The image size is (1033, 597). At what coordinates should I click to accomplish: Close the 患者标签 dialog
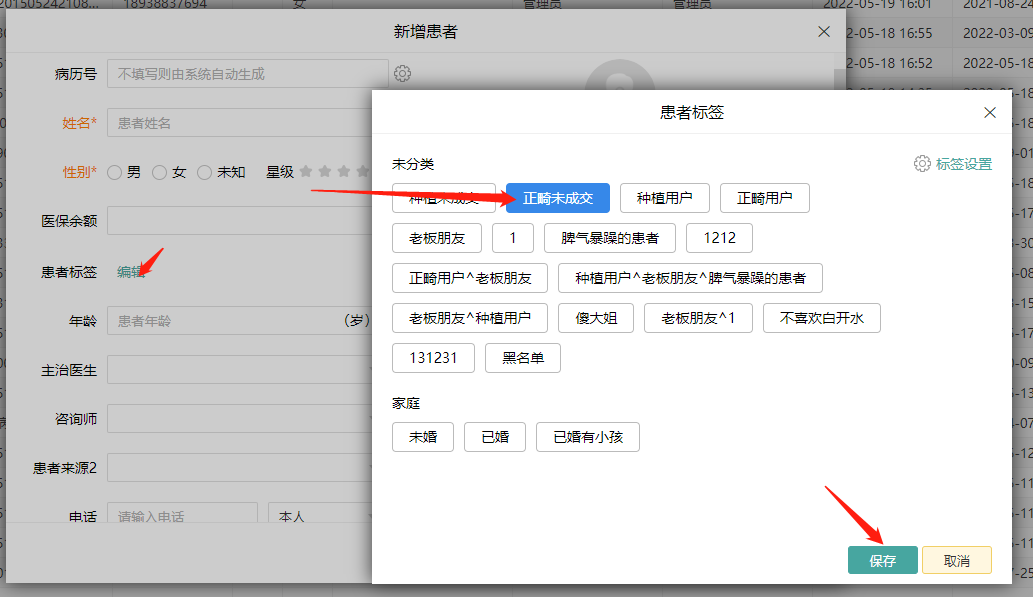pos(990,113)
